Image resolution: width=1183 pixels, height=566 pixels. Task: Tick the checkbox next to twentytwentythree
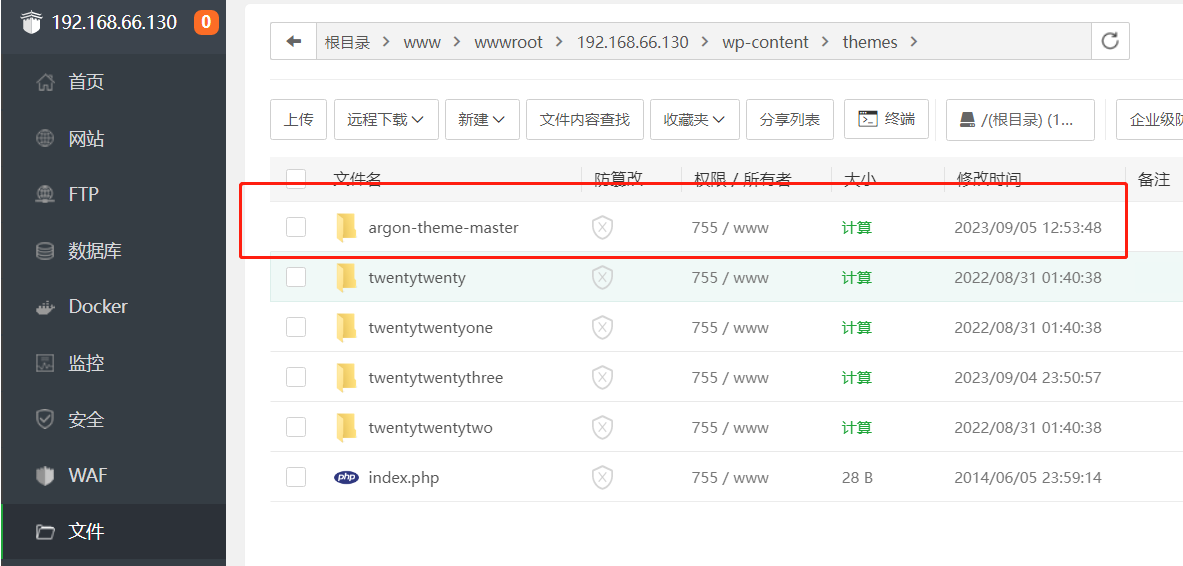pos(296,378)
